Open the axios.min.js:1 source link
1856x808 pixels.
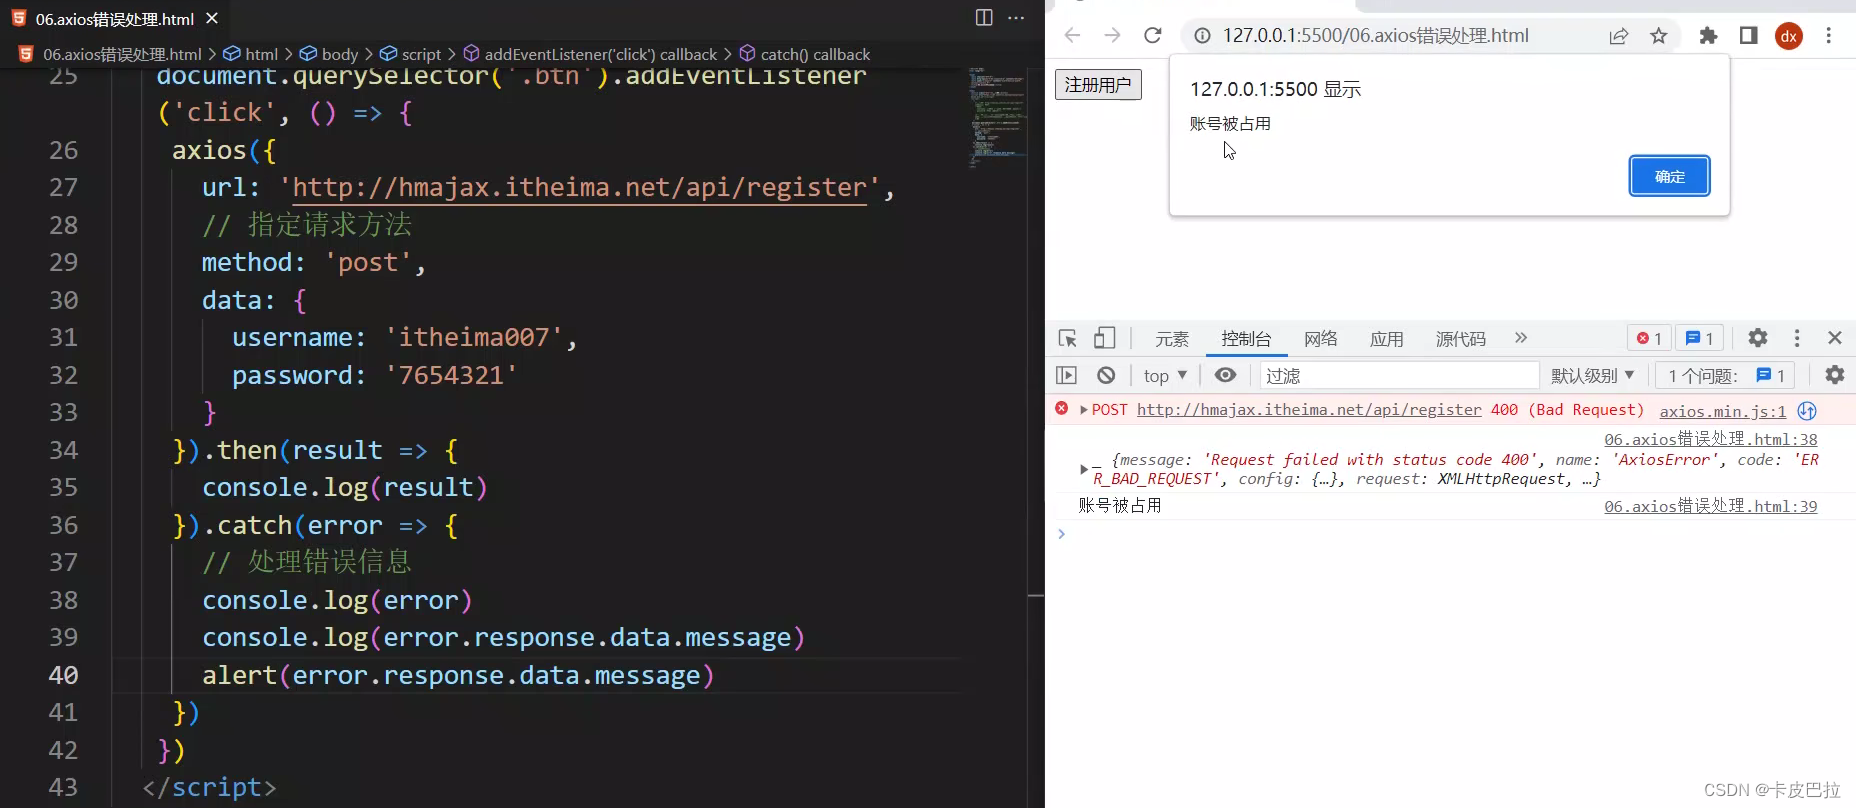coord(1723,411)
